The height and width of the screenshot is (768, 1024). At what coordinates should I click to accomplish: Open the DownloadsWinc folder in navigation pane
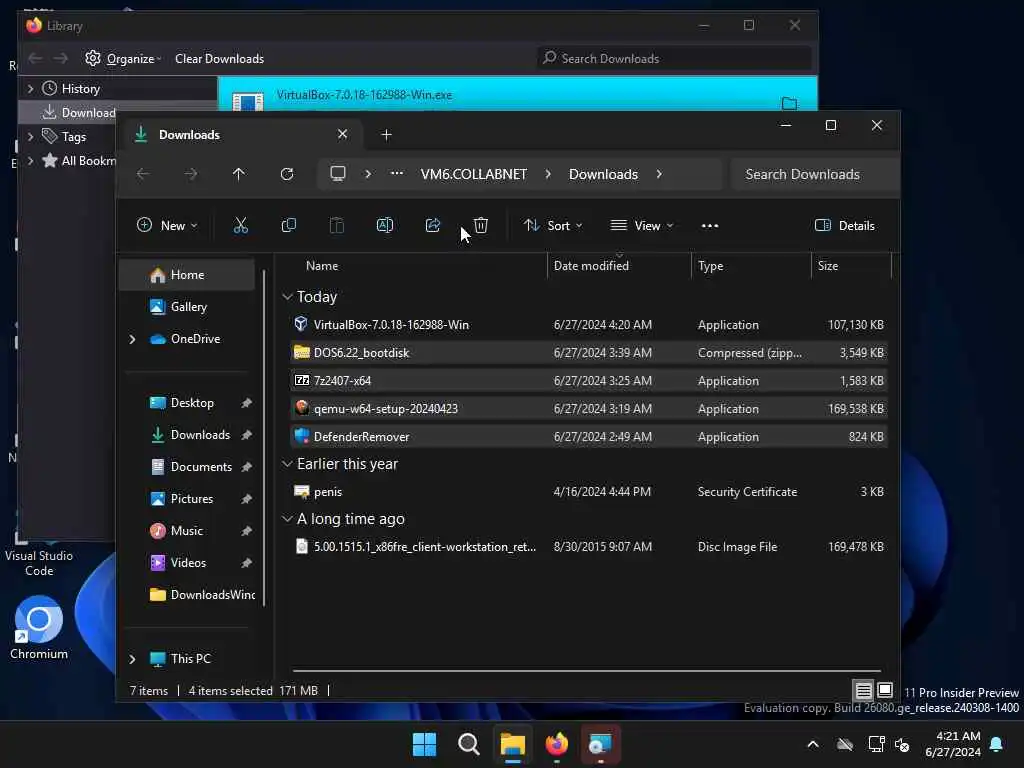(x=202, y=595)
